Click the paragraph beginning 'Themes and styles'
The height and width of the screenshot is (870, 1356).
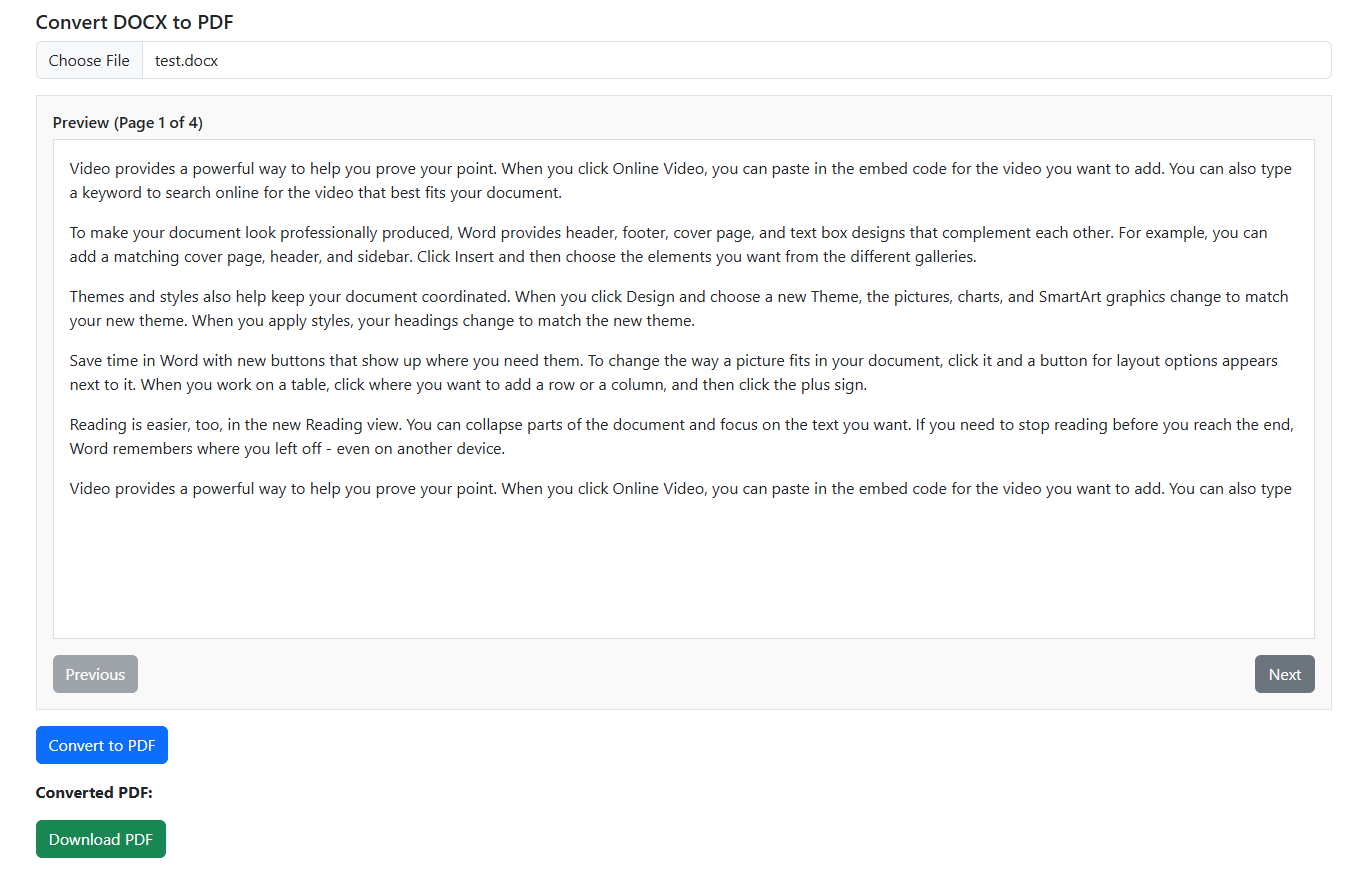(x=679, y=308)
